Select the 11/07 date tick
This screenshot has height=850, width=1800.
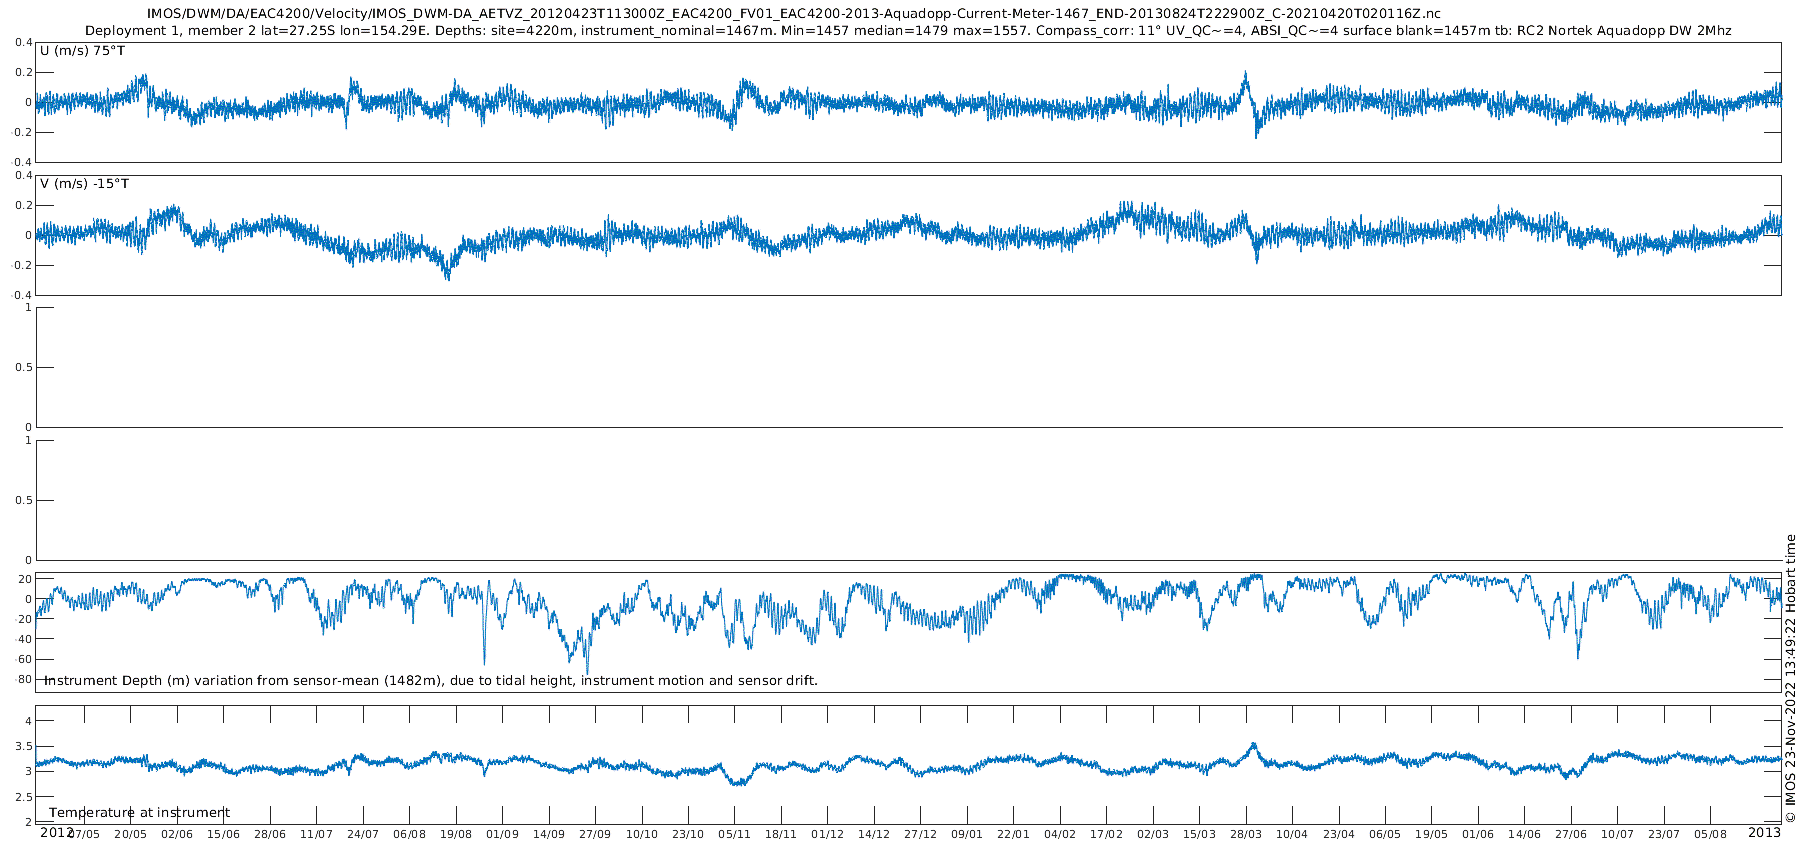point(317,834)
